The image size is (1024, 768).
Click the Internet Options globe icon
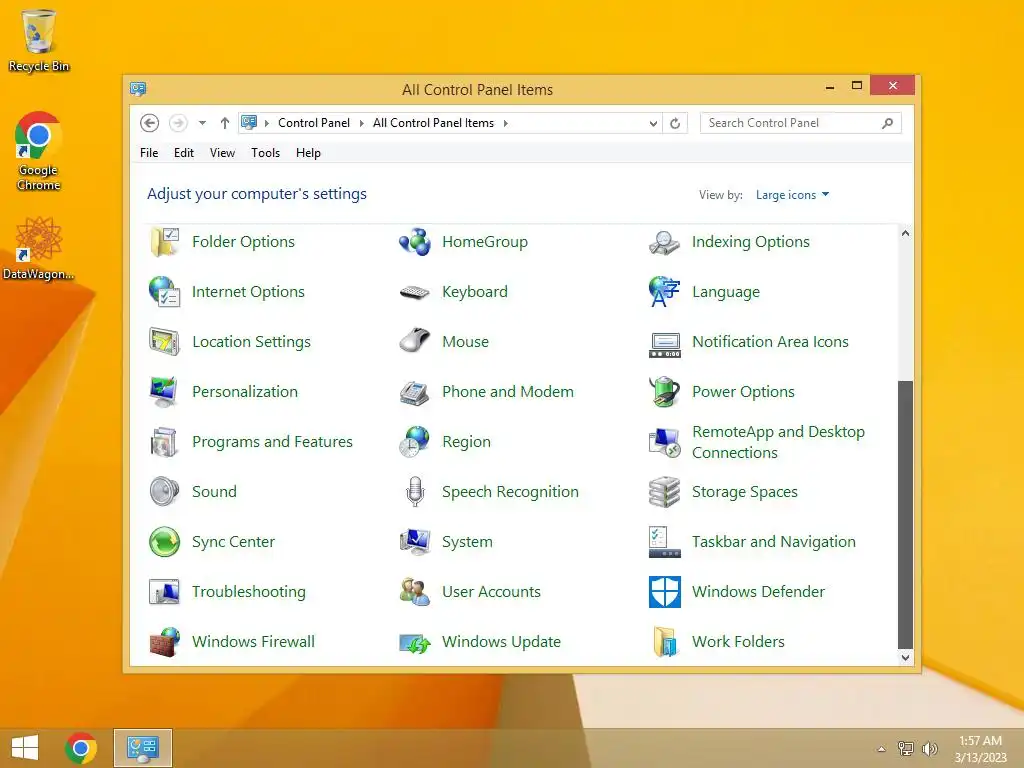(x=164, y=292)
